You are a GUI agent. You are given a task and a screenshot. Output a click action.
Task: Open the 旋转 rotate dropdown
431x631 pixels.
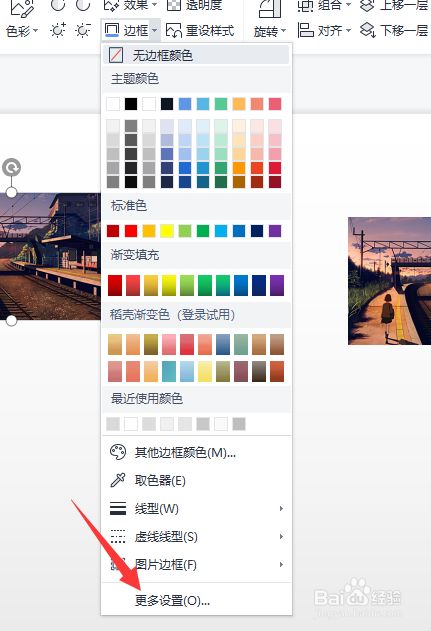pyautogui.click(x=270, y=31)
